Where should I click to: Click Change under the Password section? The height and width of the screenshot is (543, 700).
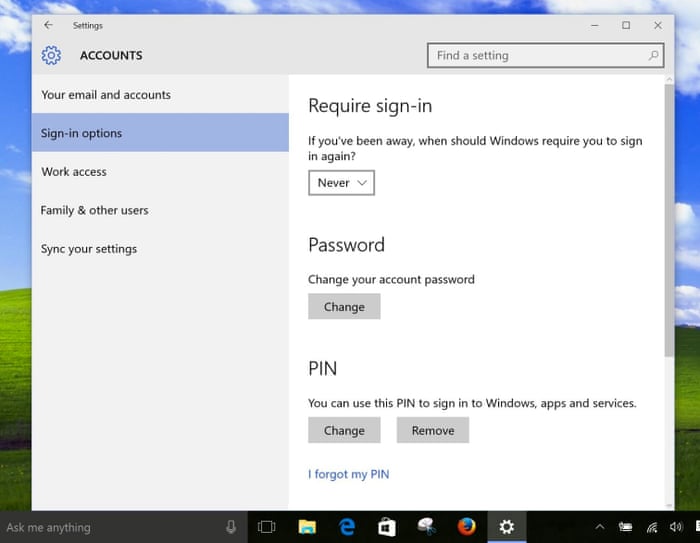(344, 307)
